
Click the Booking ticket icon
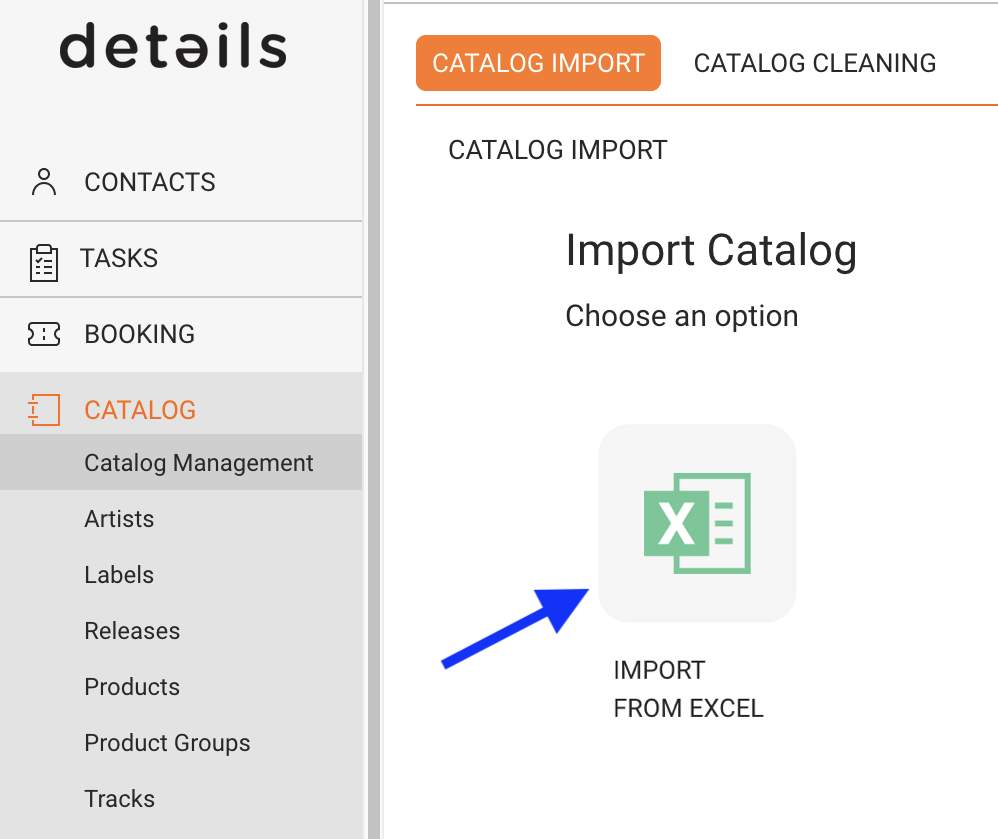pyautogui.click(x=43, y=334)
